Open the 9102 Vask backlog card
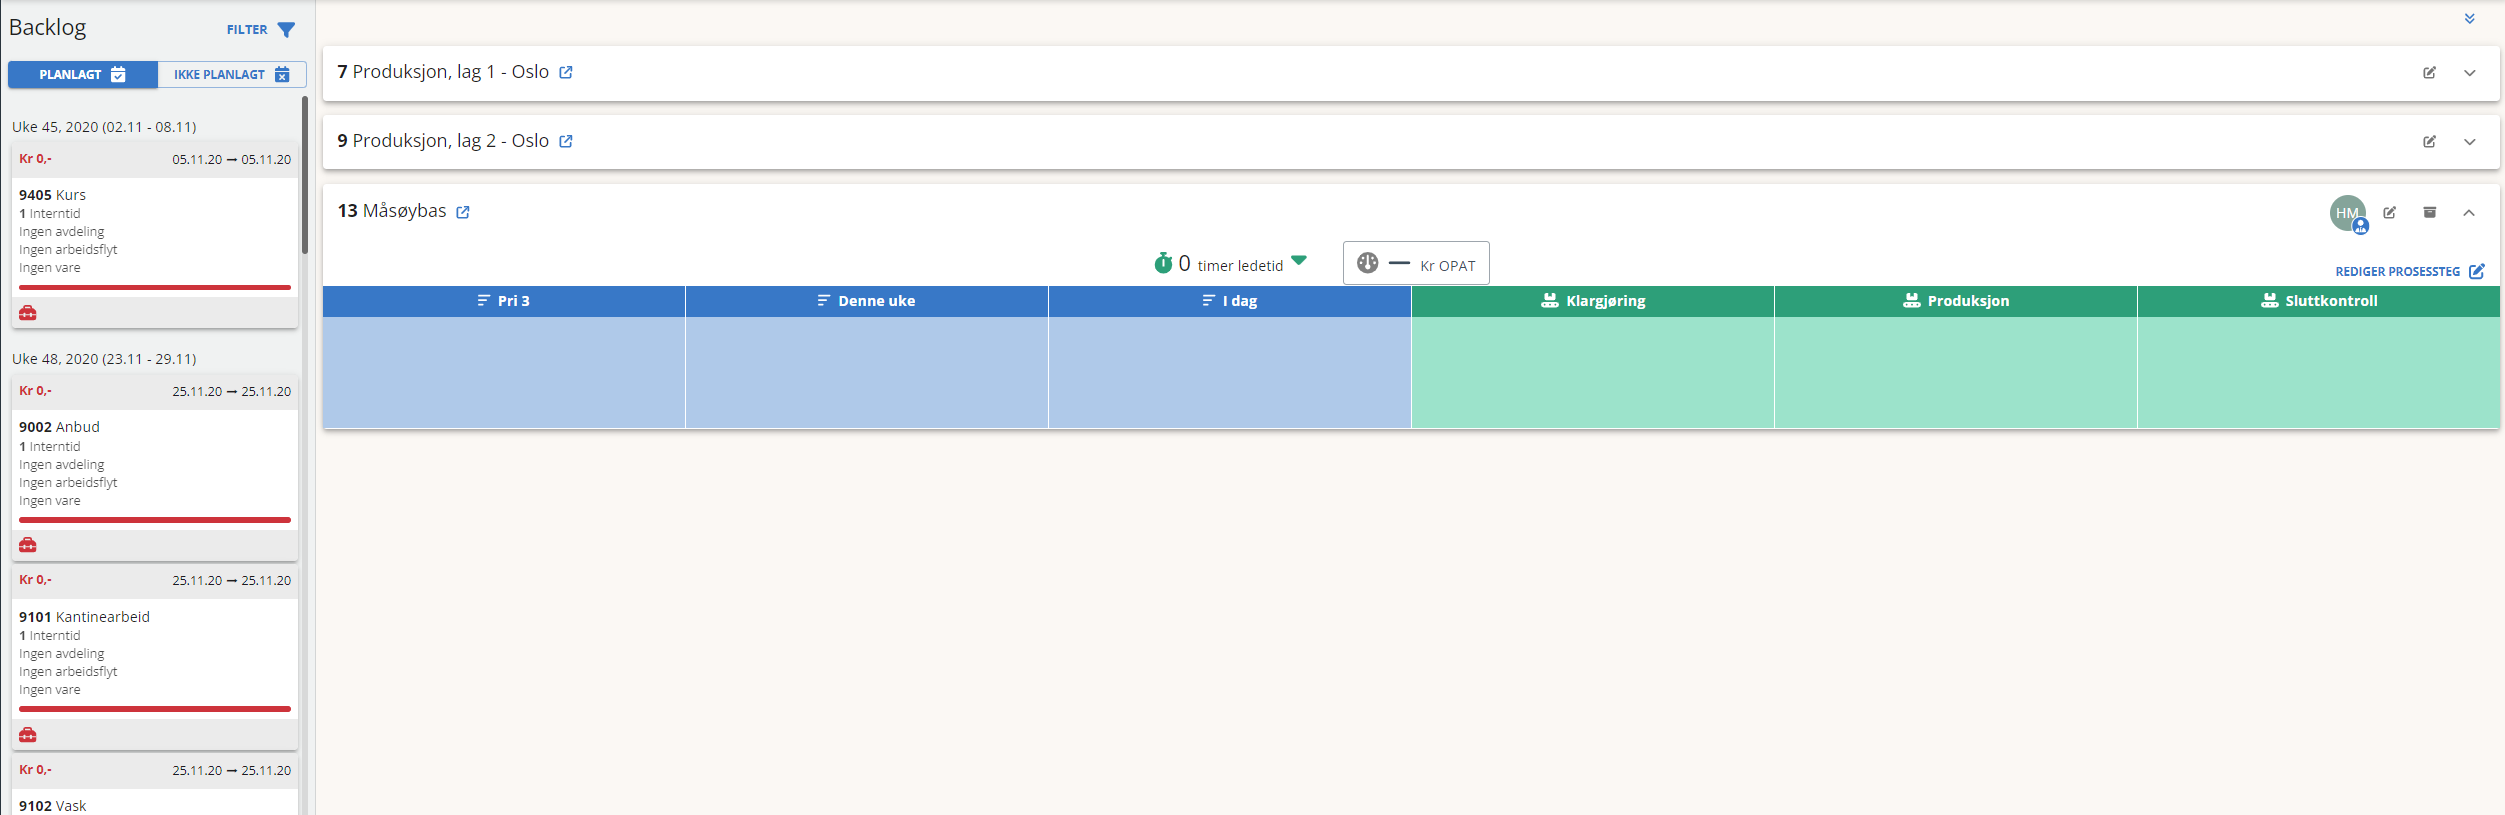Viewport: 2505px width, 815px height. coord(155,786)
